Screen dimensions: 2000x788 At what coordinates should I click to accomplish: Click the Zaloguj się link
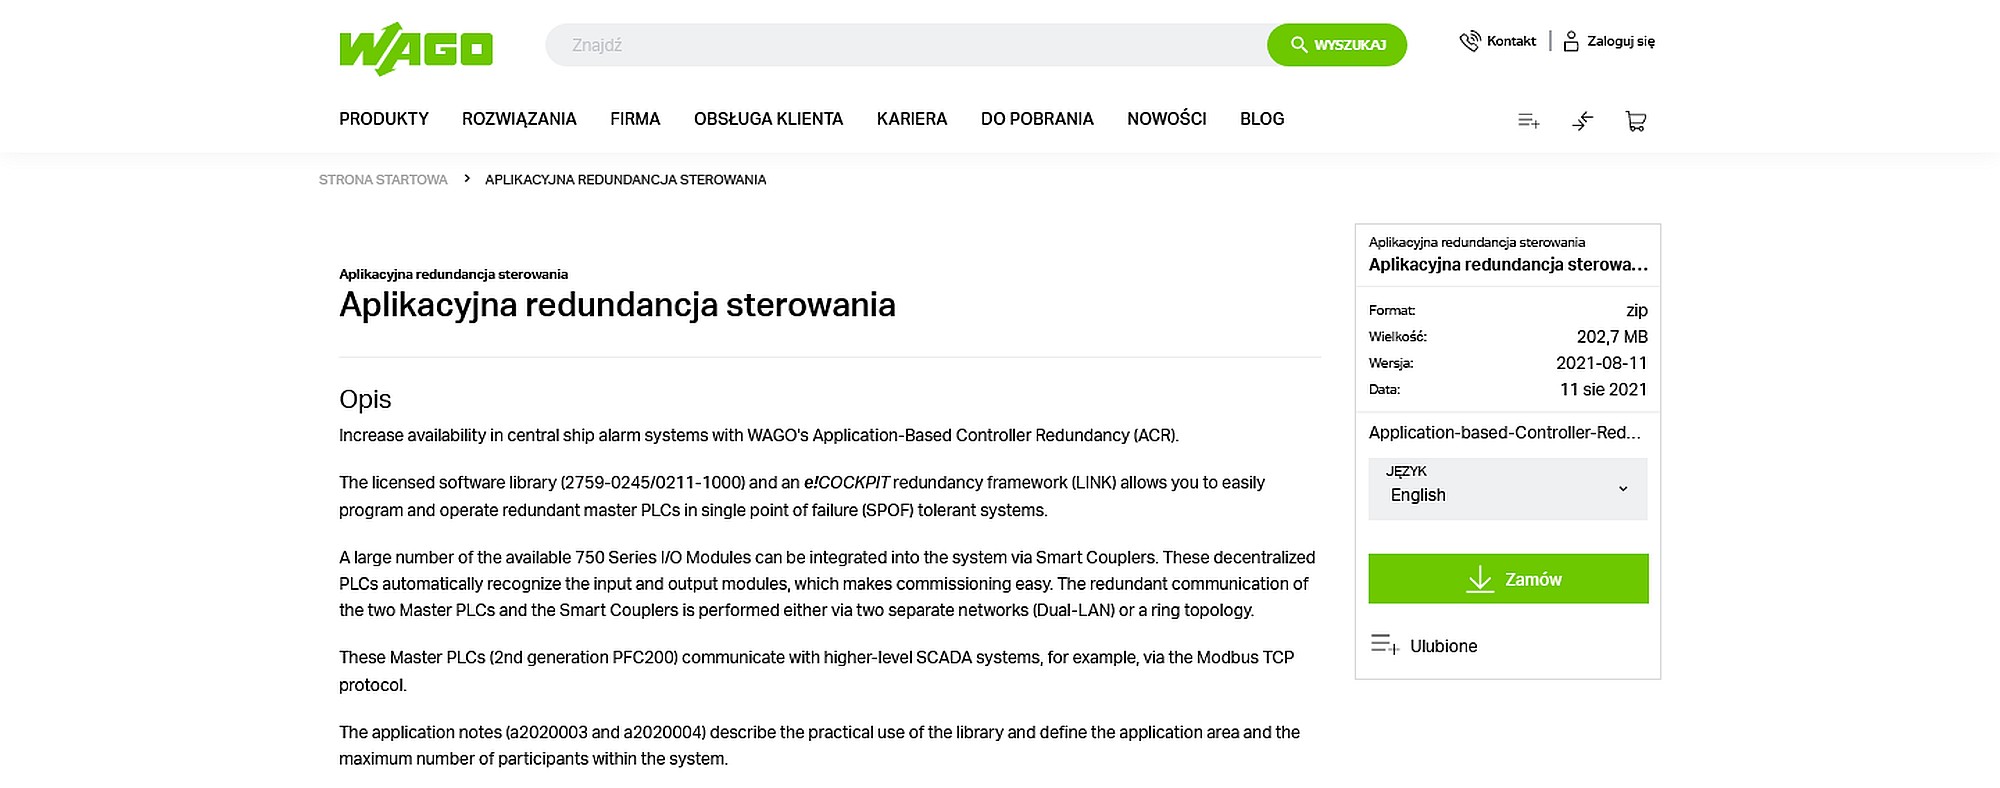pos(1621,41)
